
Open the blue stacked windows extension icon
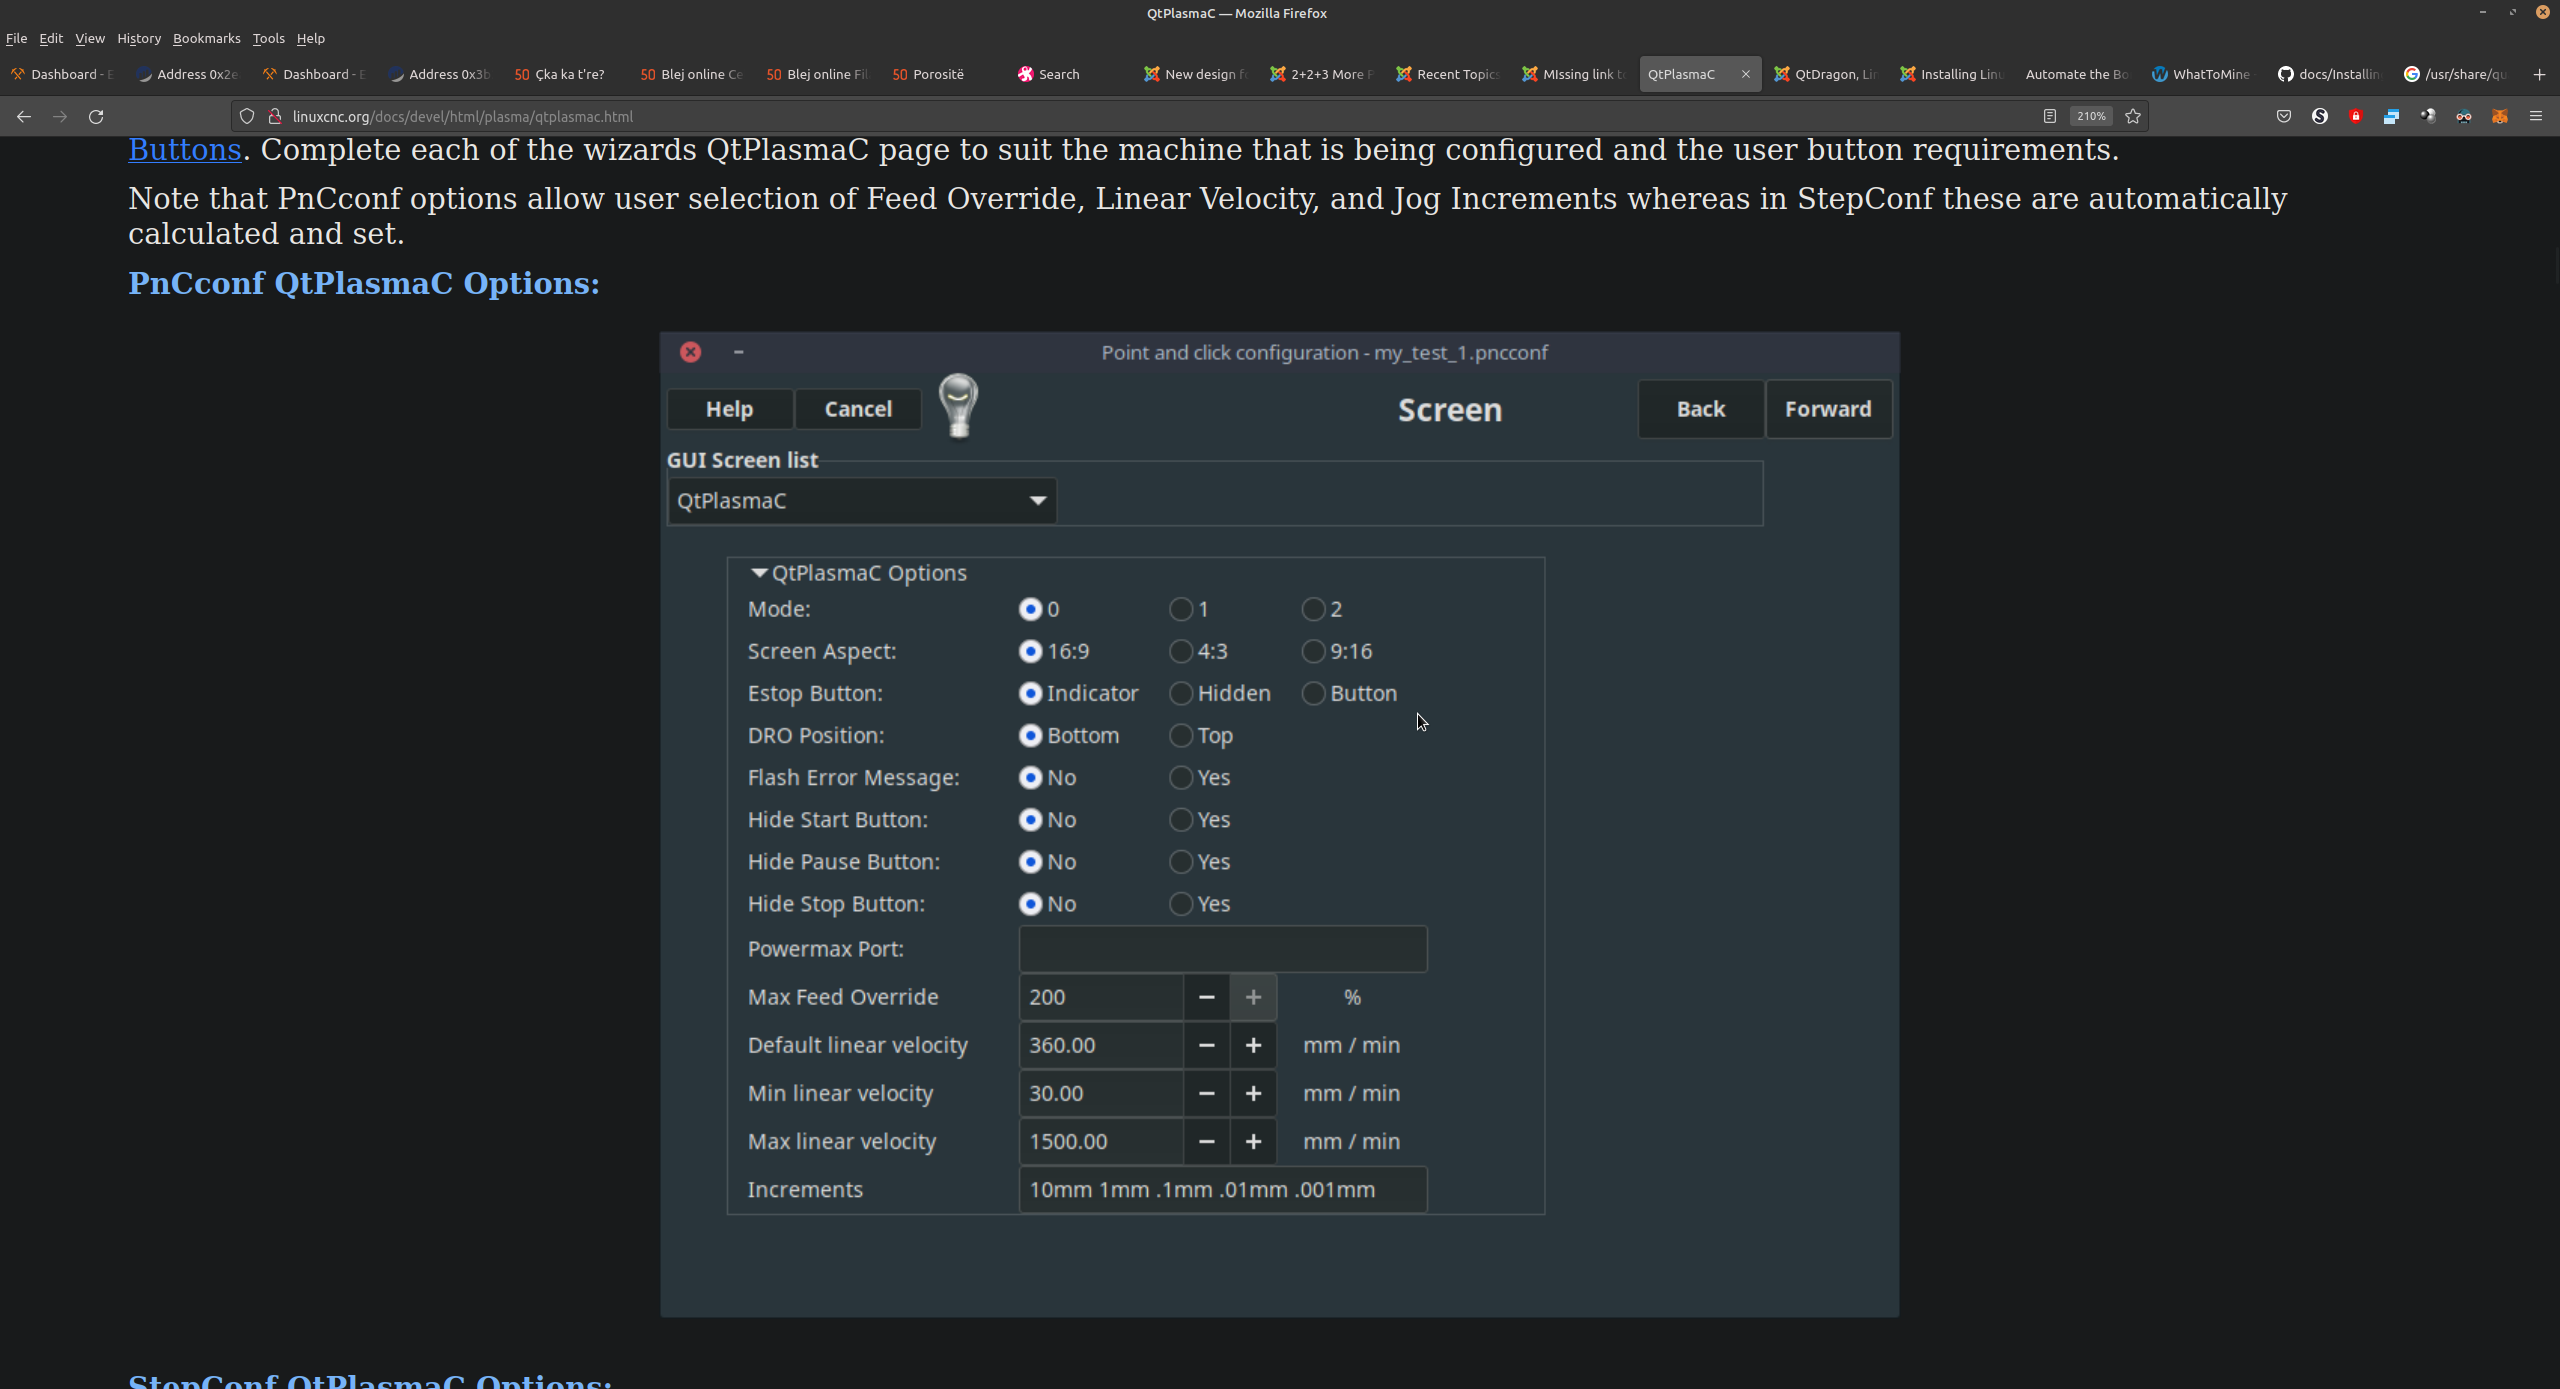coord(2392,116)
